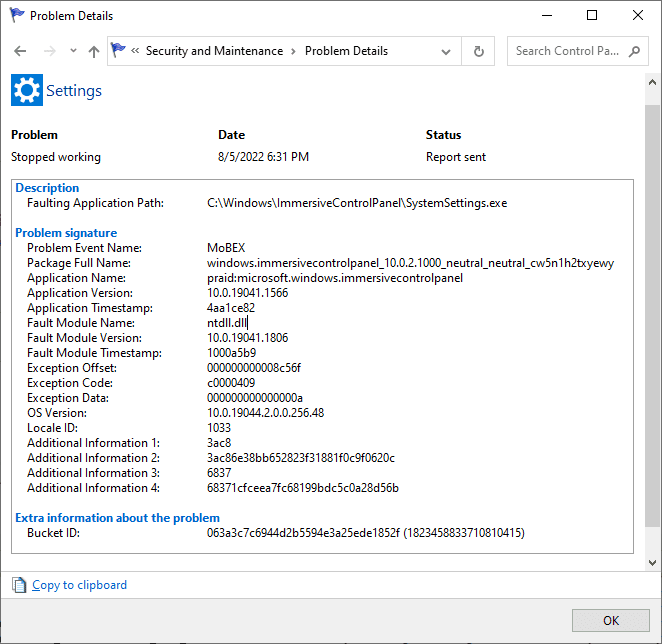Click the window title flag icon

pos(17,15)
